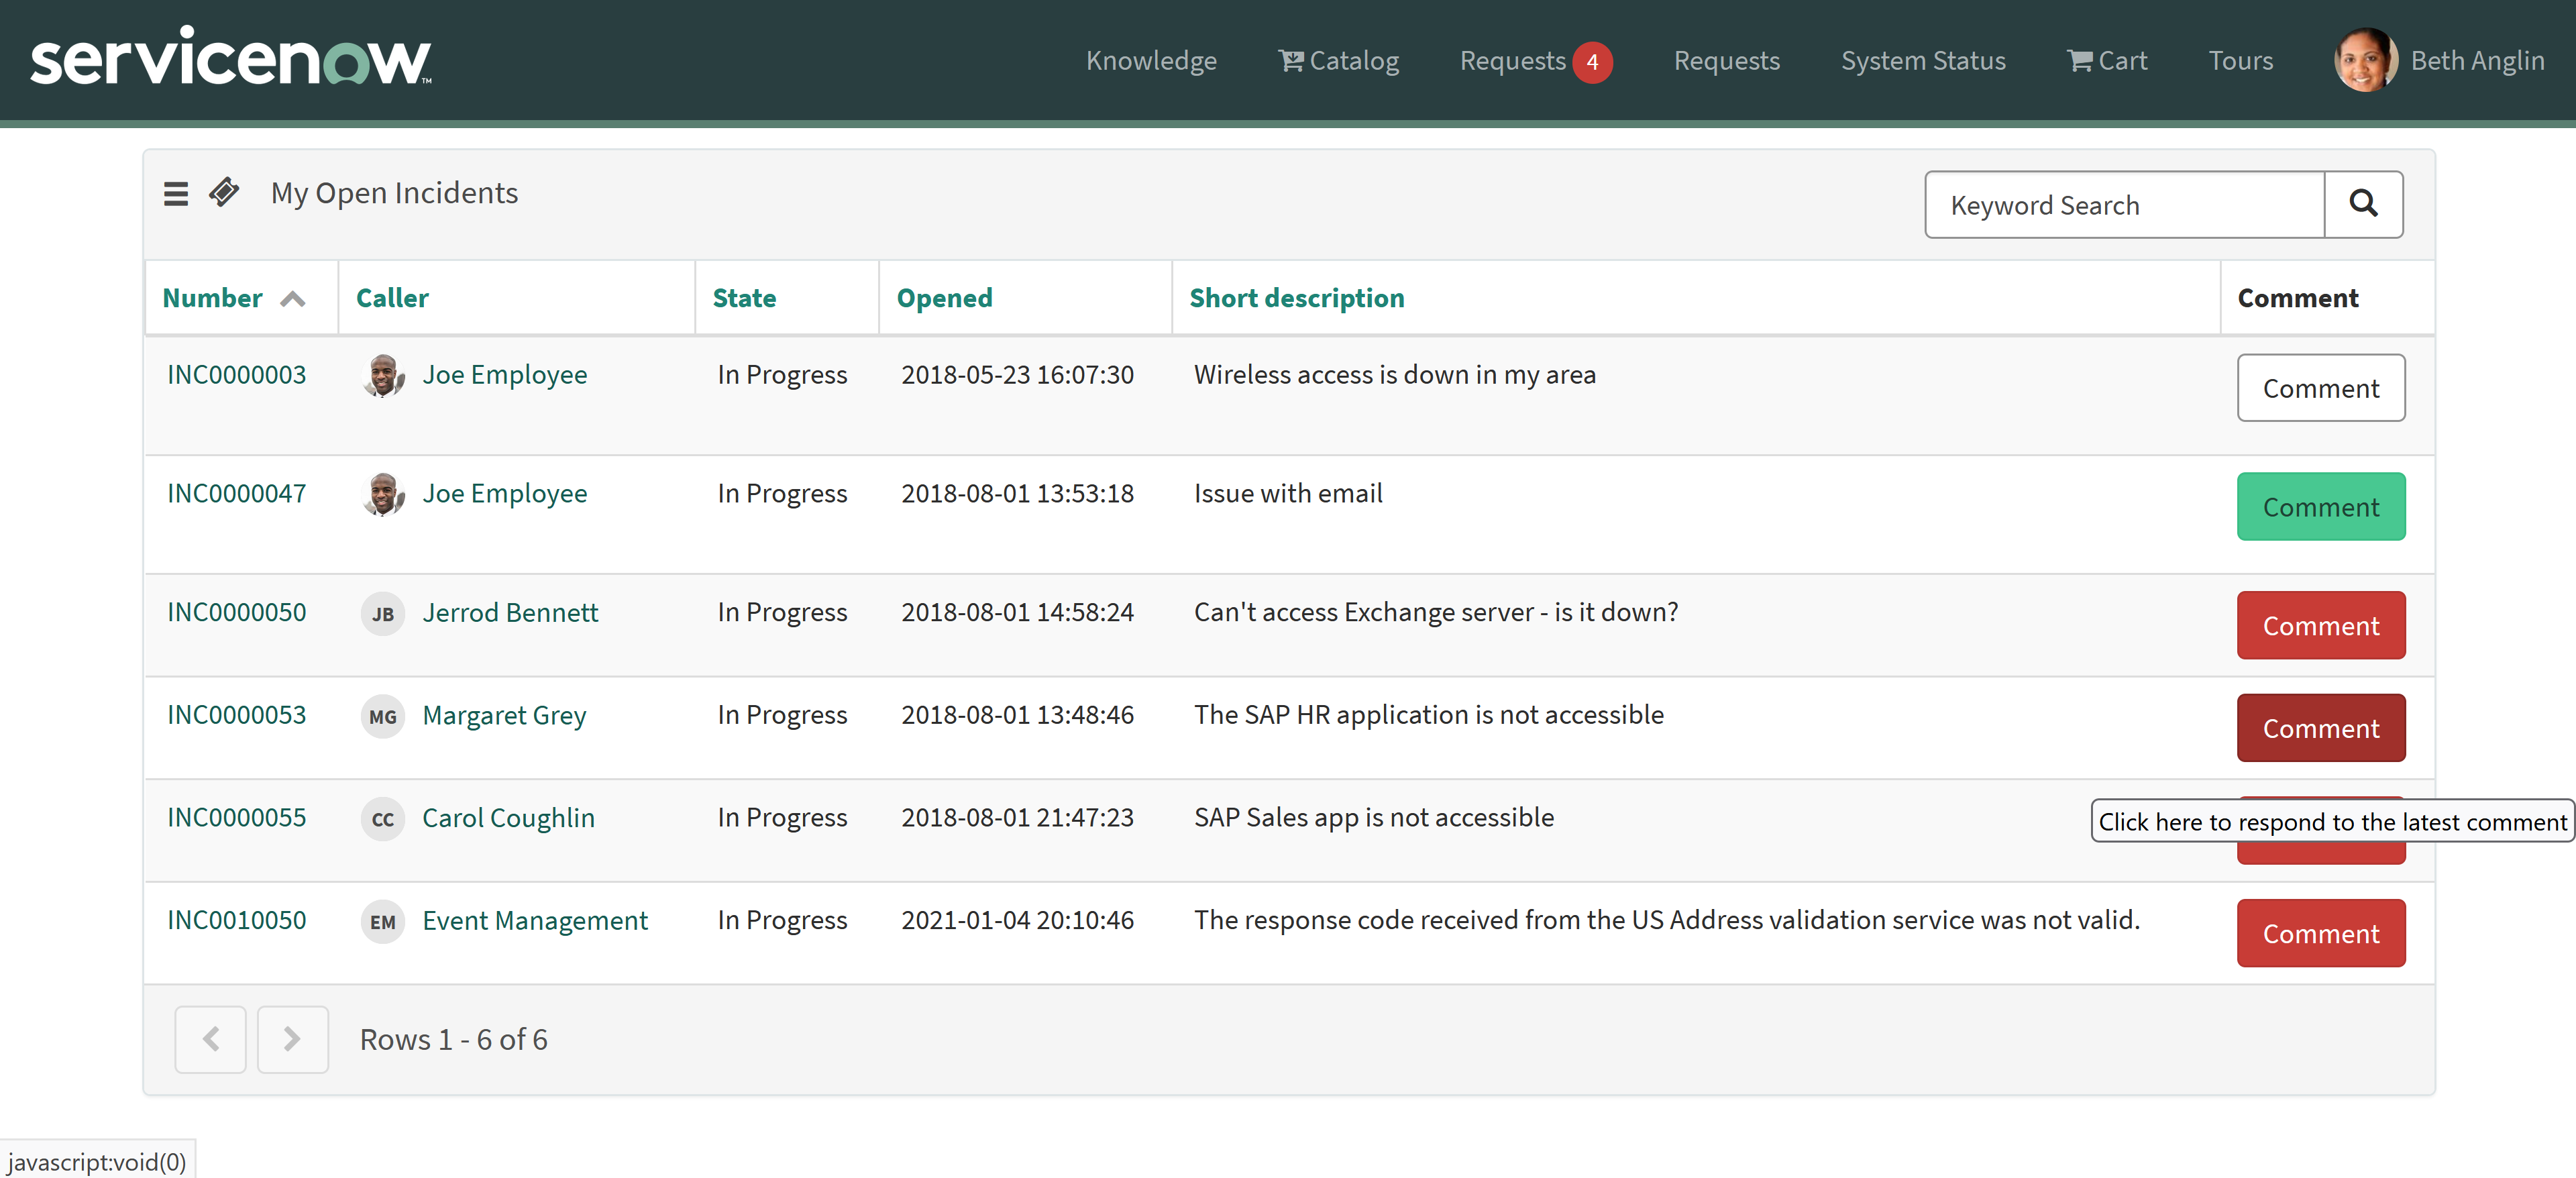This screenshot has height=1178, width=2576.
Task: Click the MG avatar badge for Margaret Grey
Action: [x=382, y=717]
